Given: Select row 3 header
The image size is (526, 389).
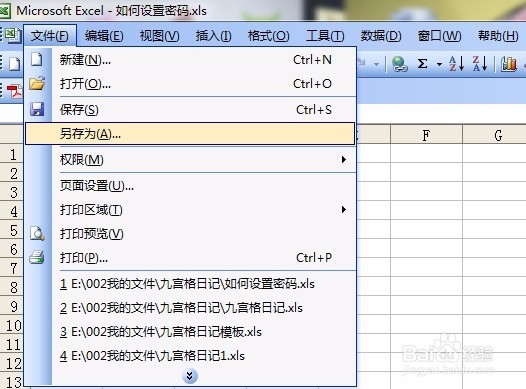Looking at the screenshot, I should click(x=12, y=192).
